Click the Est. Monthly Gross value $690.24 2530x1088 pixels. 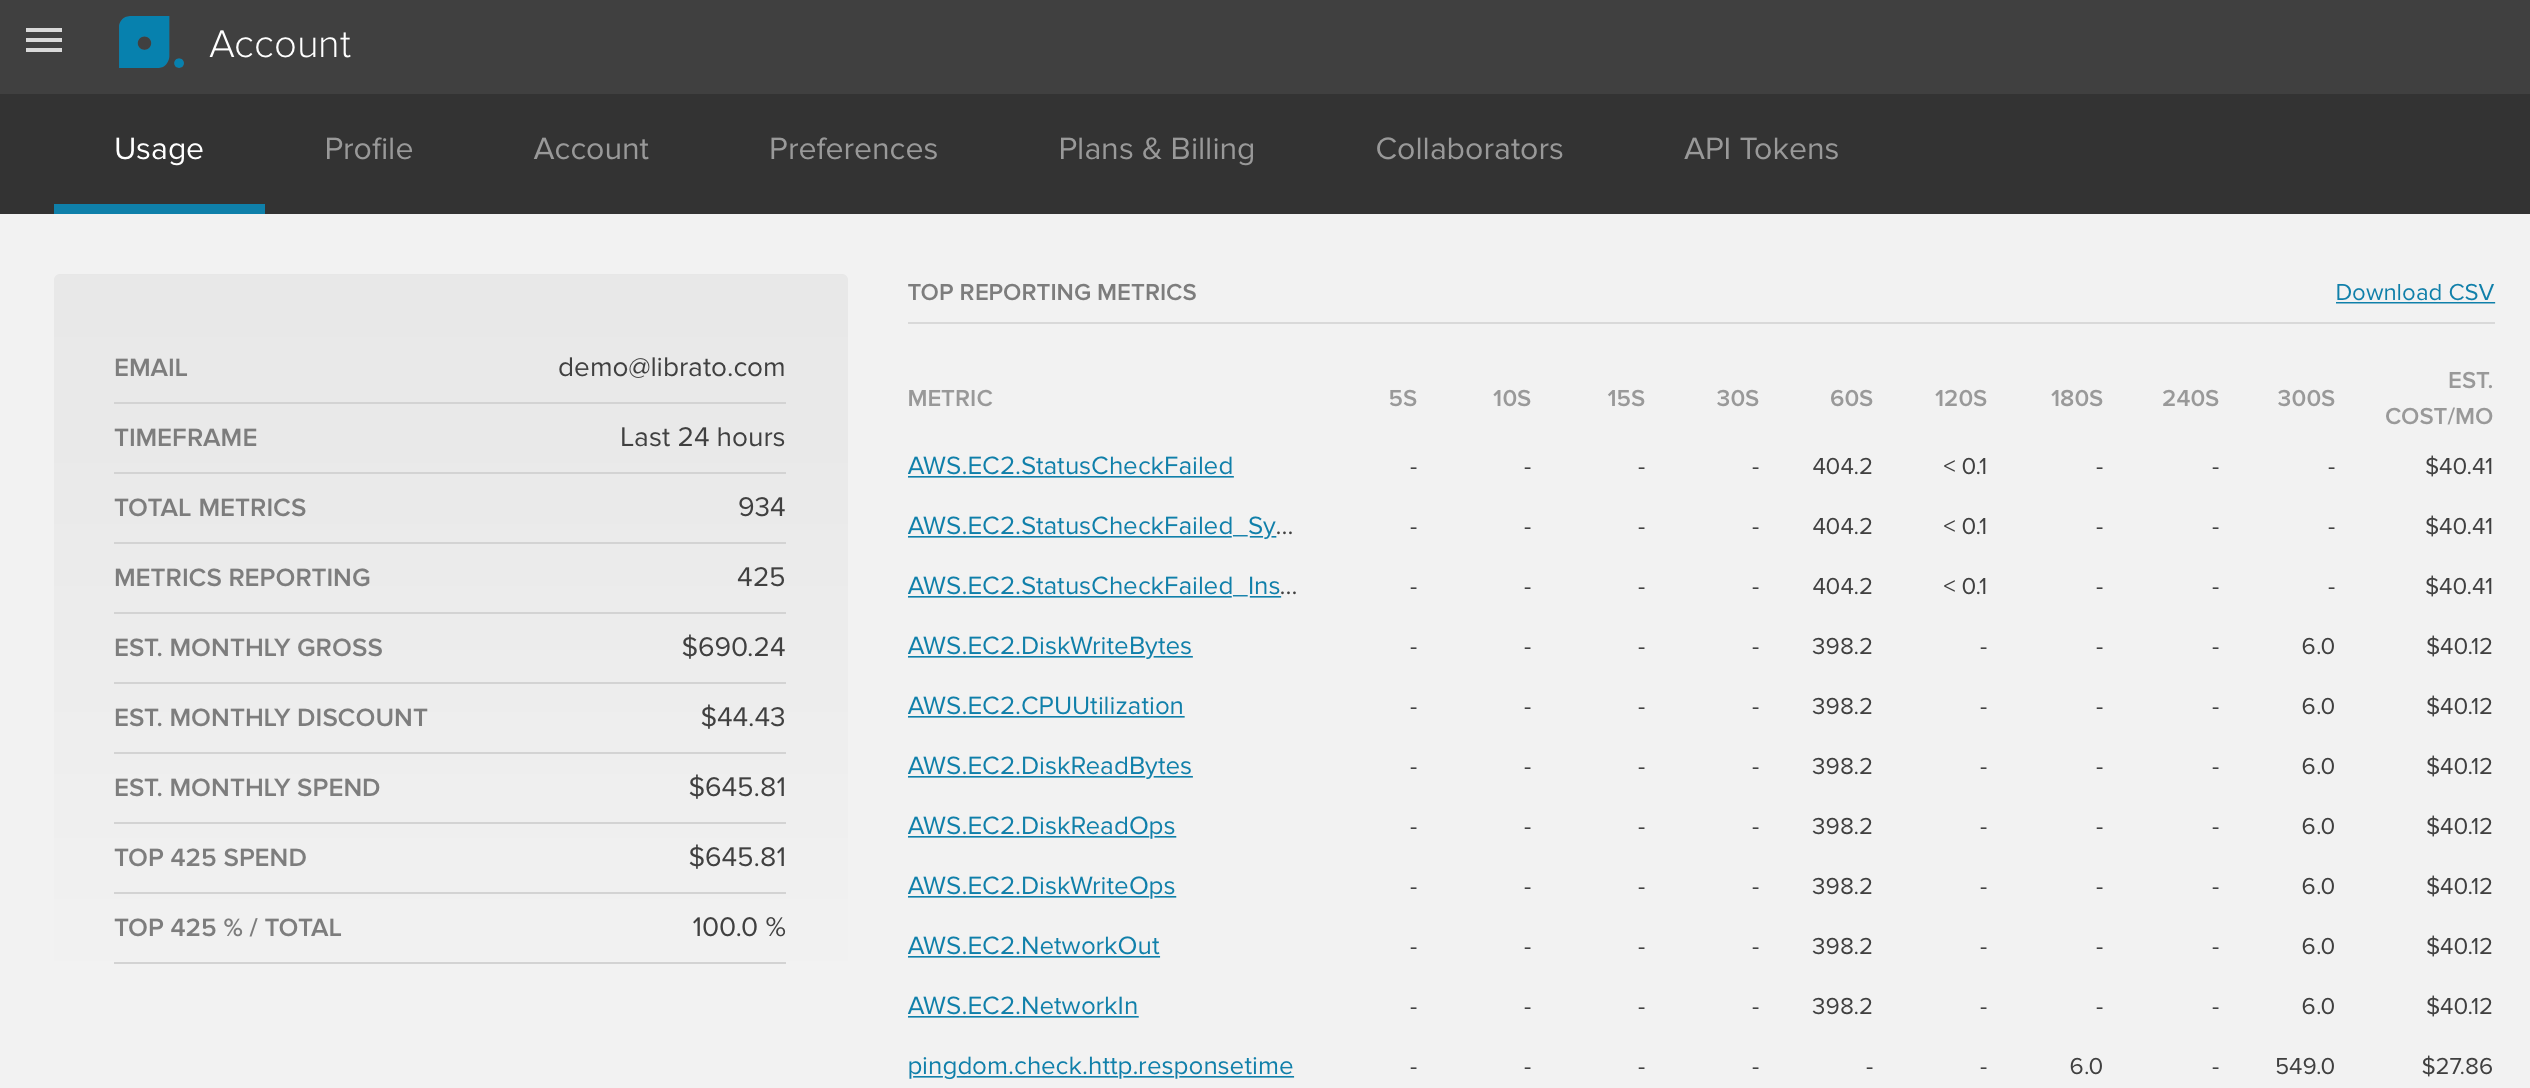[733, 648]
